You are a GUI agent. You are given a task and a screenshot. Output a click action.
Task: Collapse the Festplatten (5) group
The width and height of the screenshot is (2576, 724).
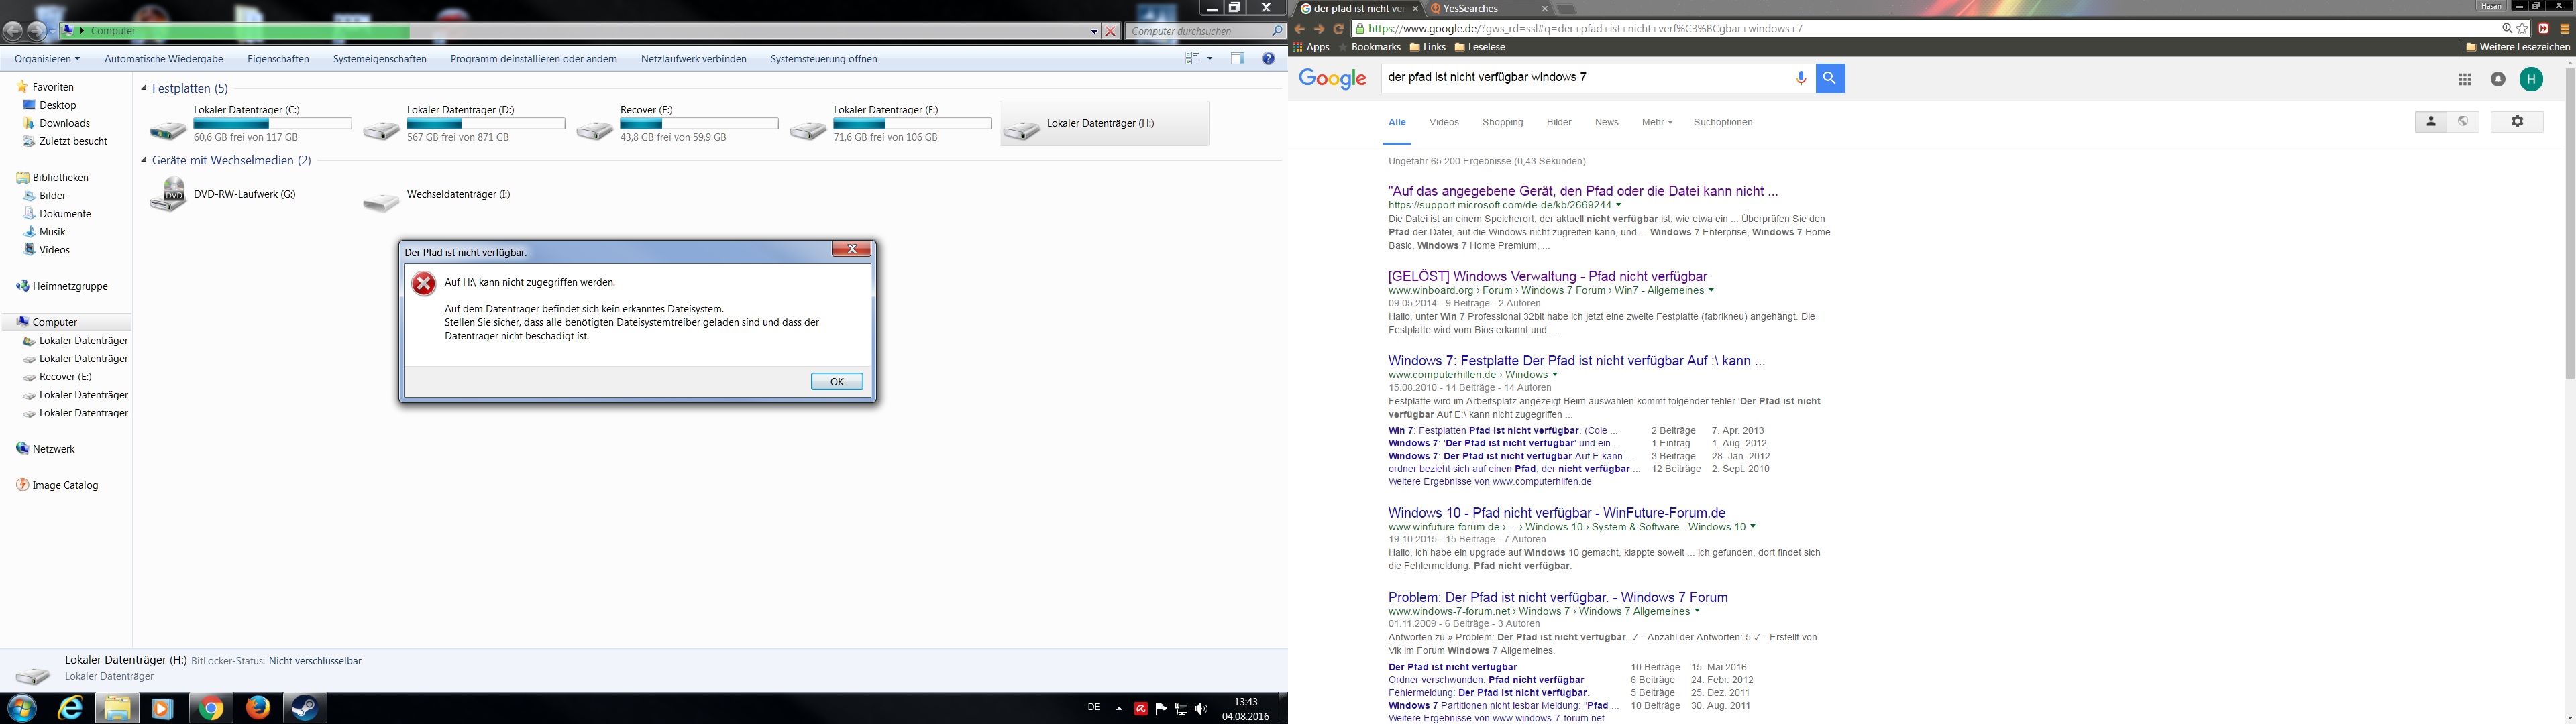pos(144,89)
